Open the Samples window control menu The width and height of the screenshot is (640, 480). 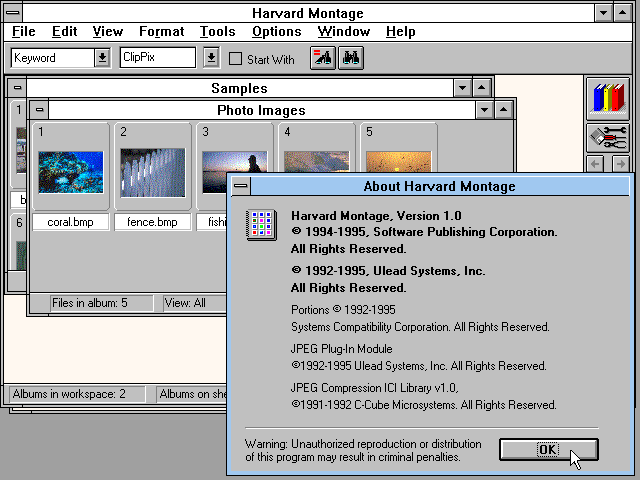pyautogui.click(x=17, y=89)
